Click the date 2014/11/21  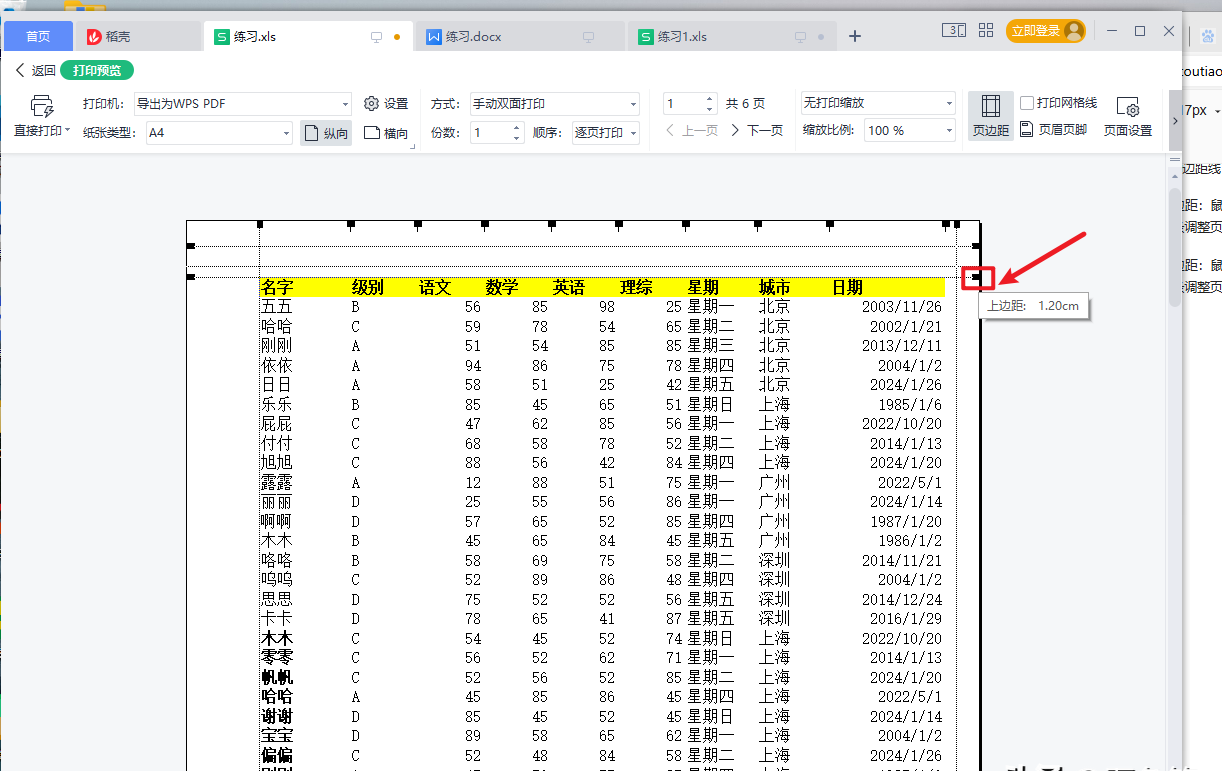(902, 561)
